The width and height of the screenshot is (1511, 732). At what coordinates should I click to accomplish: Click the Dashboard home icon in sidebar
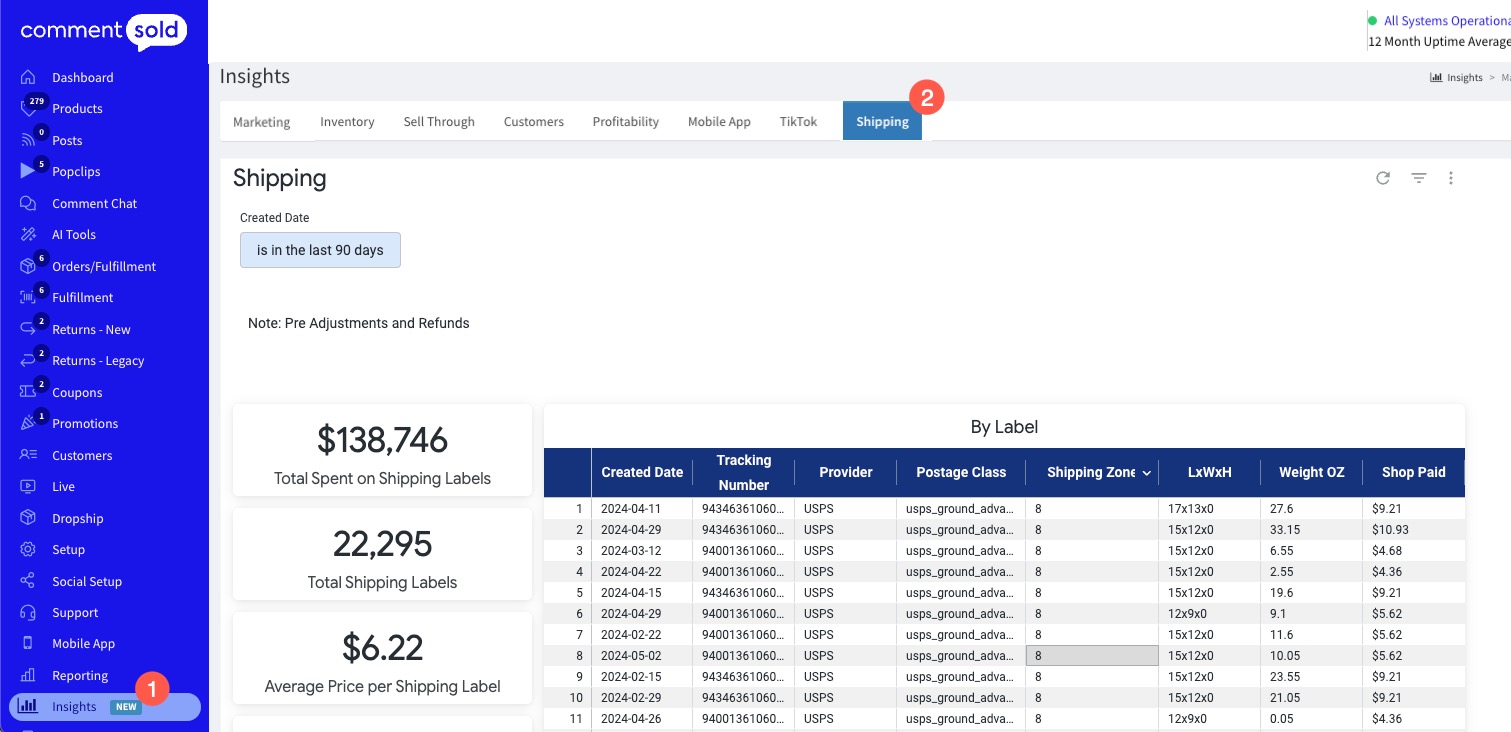(28, 77)
